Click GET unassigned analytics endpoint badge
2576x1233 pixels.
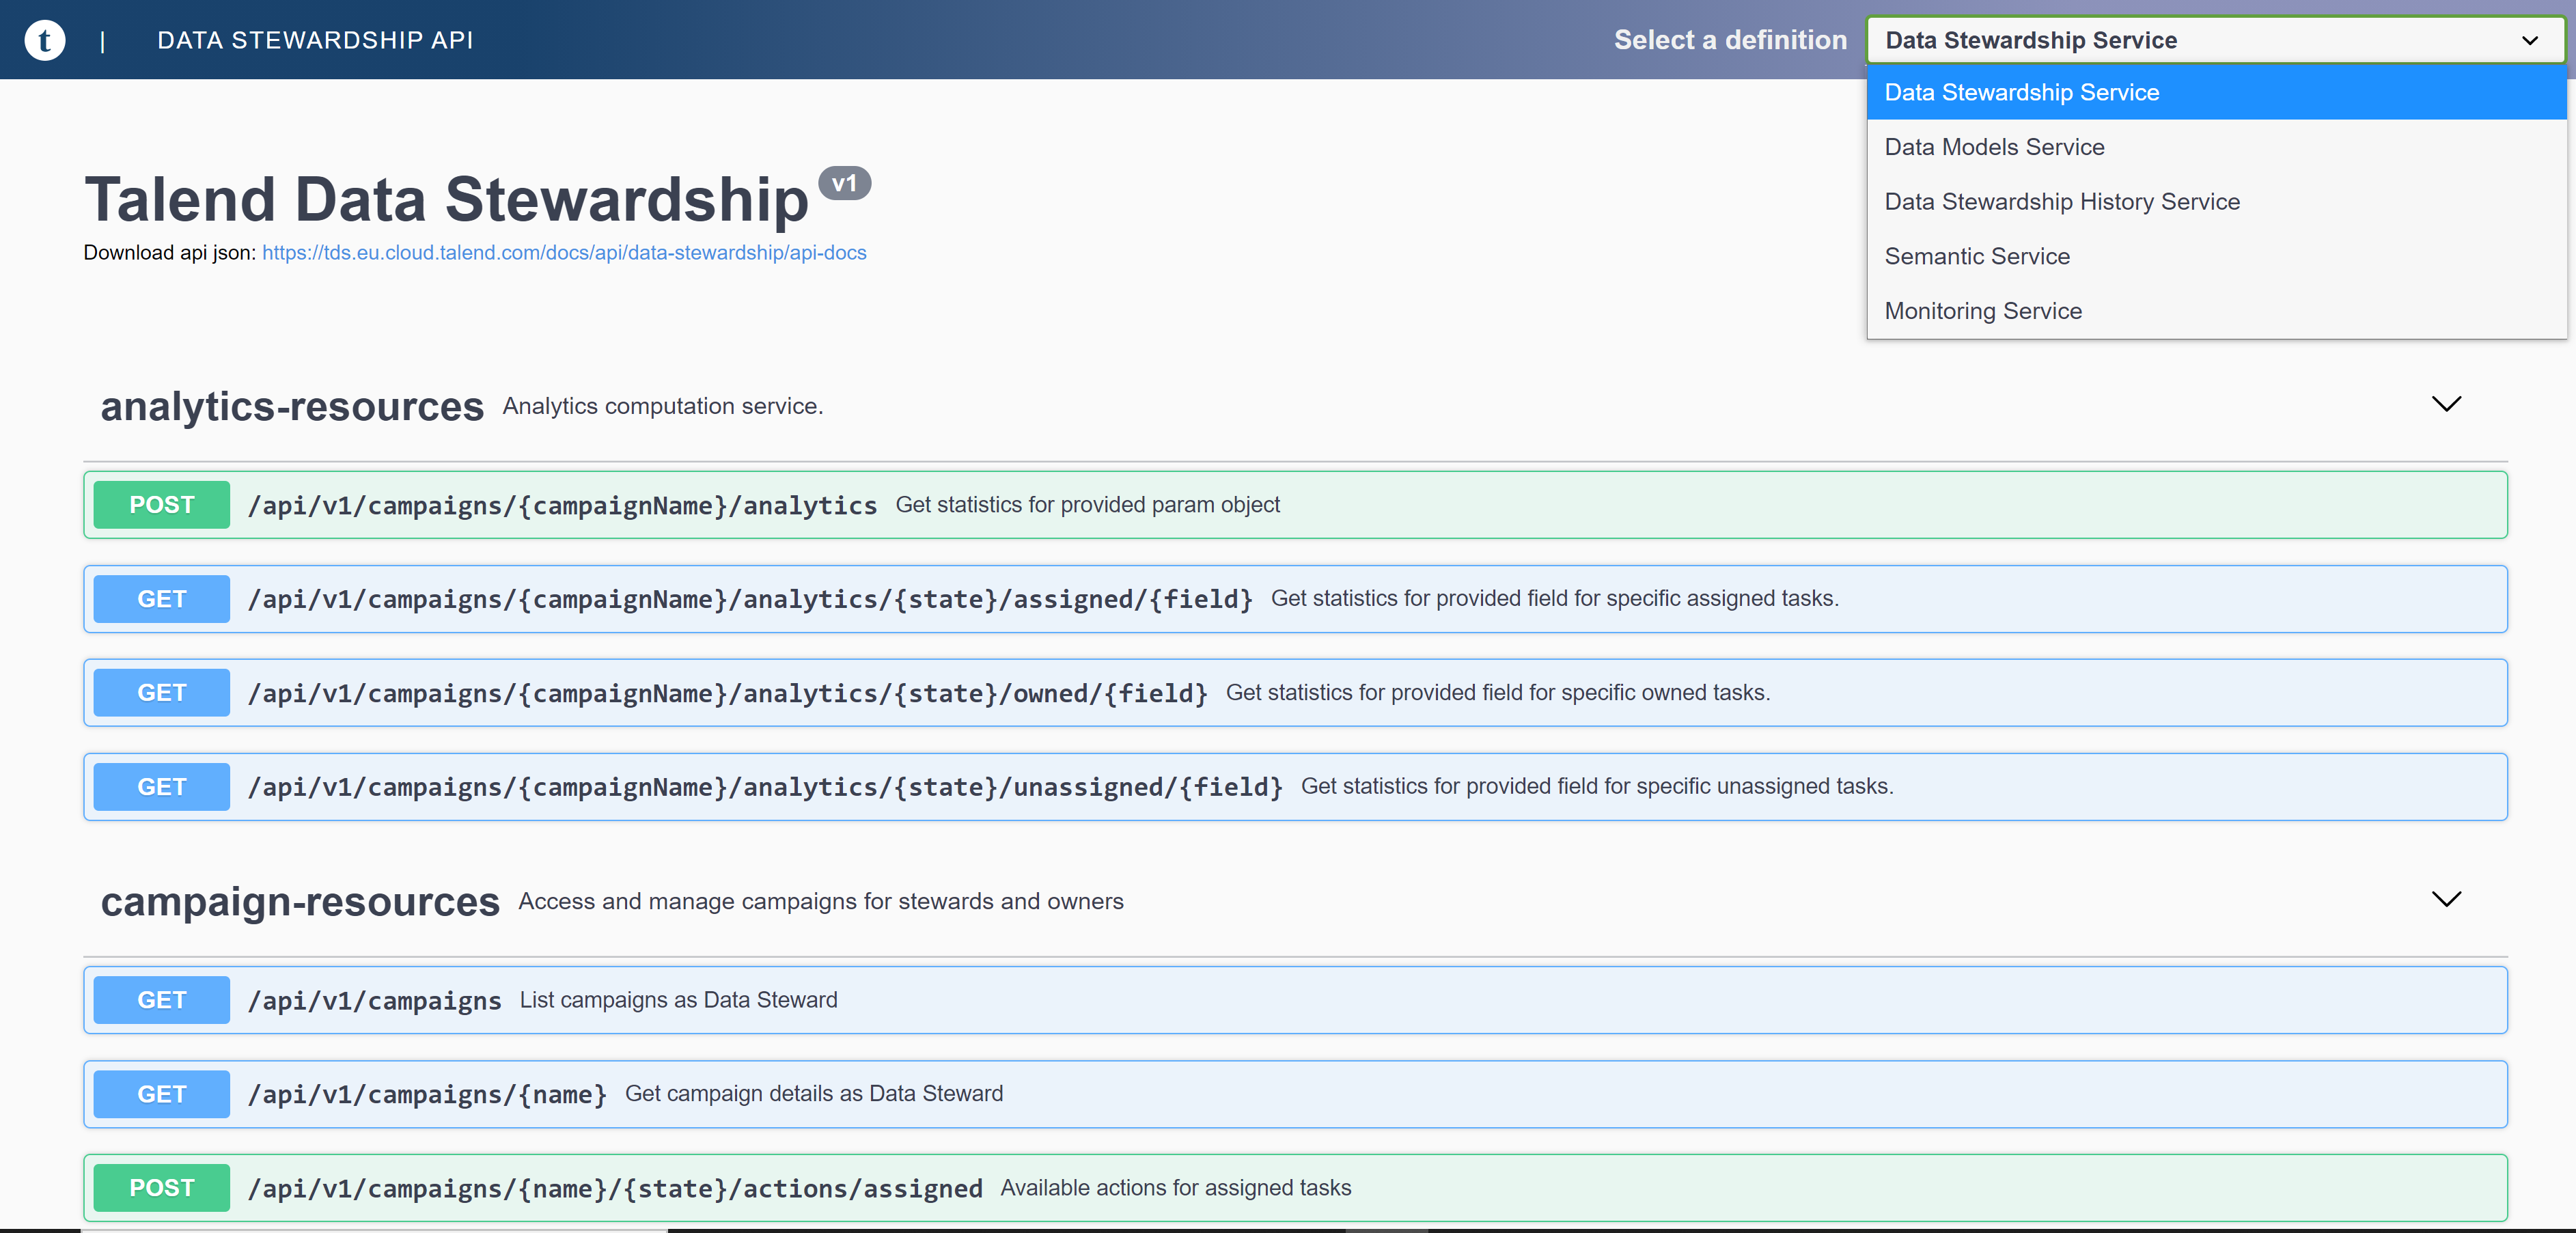pos(161,786)
